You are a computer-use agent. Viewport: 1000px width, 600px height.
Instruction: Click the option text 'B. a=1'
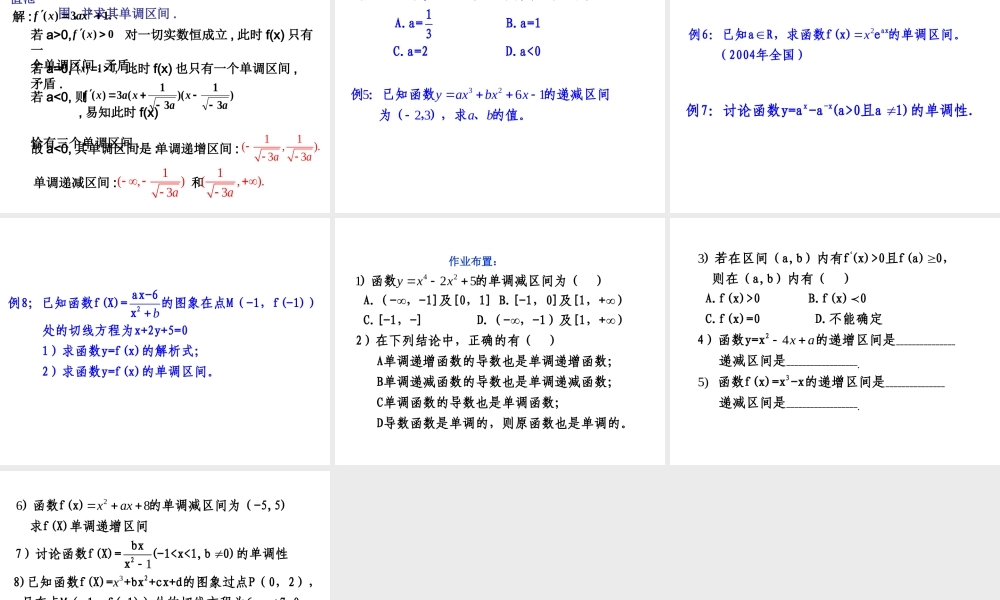(523, 24)
